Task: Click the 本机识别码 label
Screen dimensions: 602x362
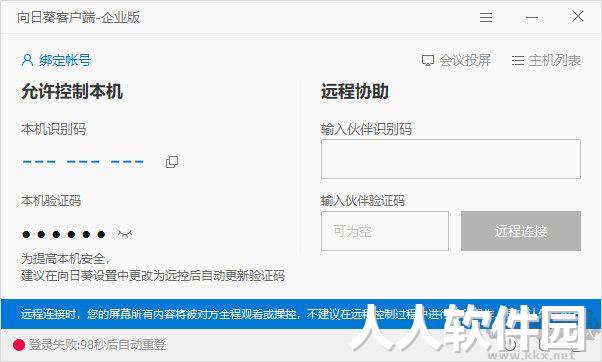Action: click(54, 129)
